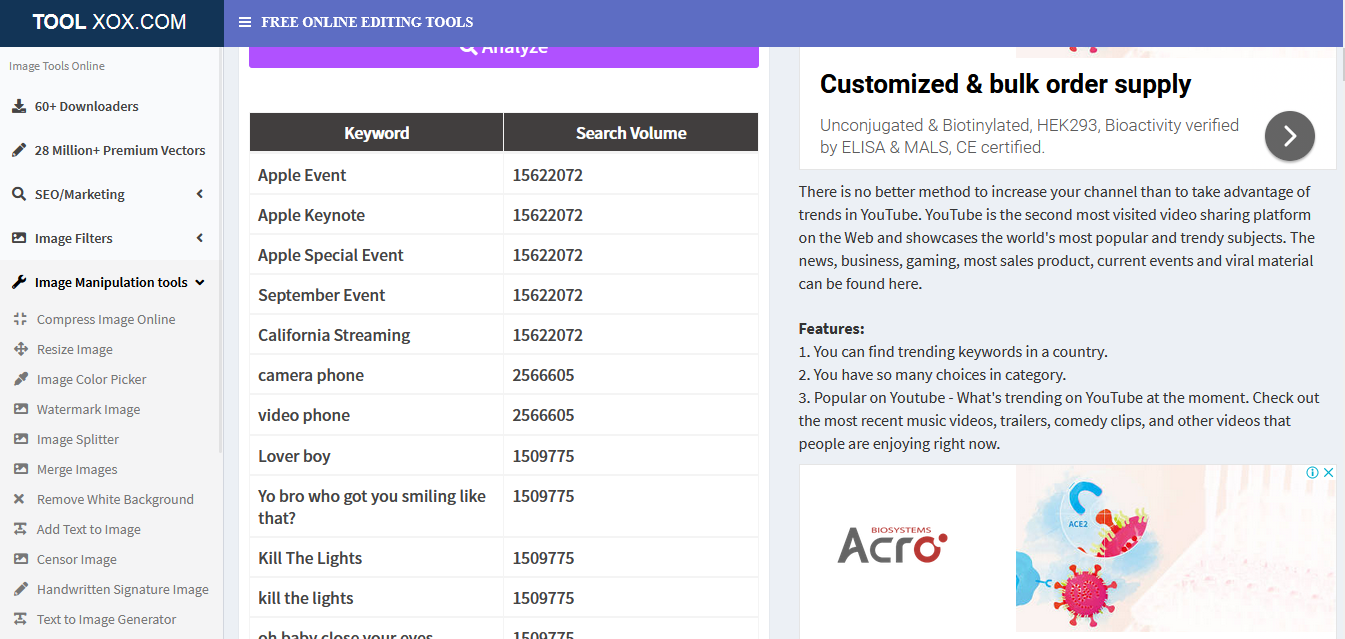Select the lowercase kill the lights keyword

306,598
